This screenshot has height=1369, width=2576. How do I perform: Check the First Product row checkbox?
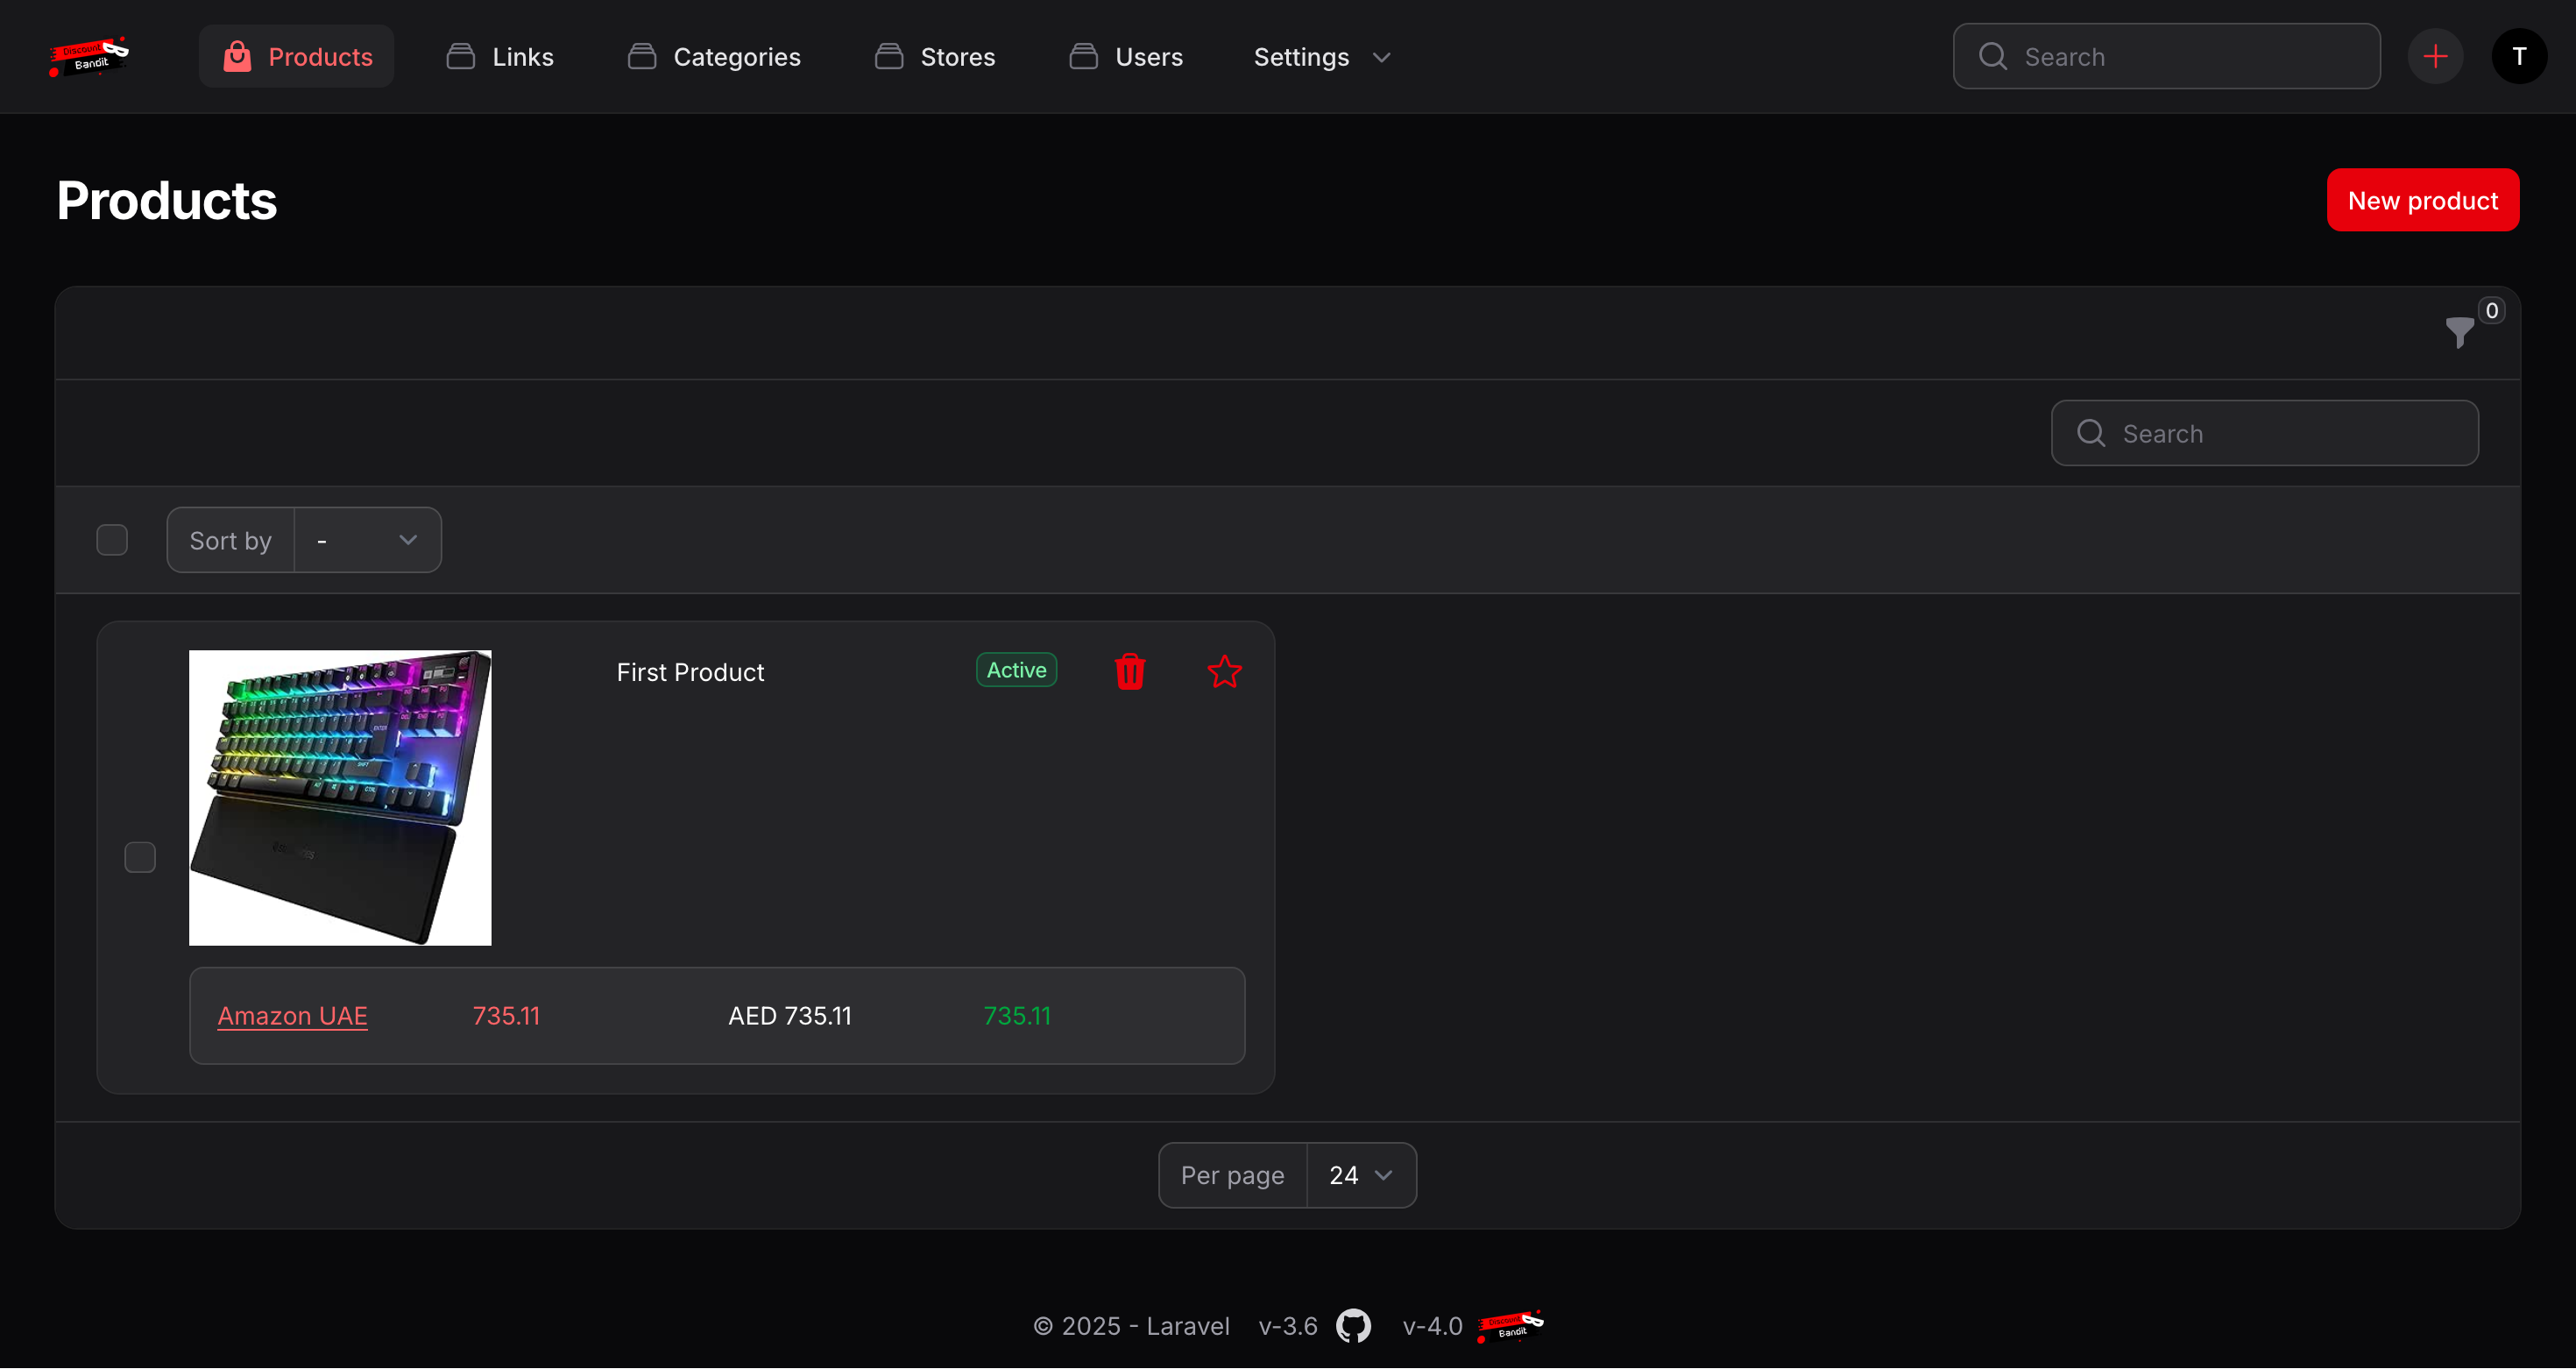[140, 857]
